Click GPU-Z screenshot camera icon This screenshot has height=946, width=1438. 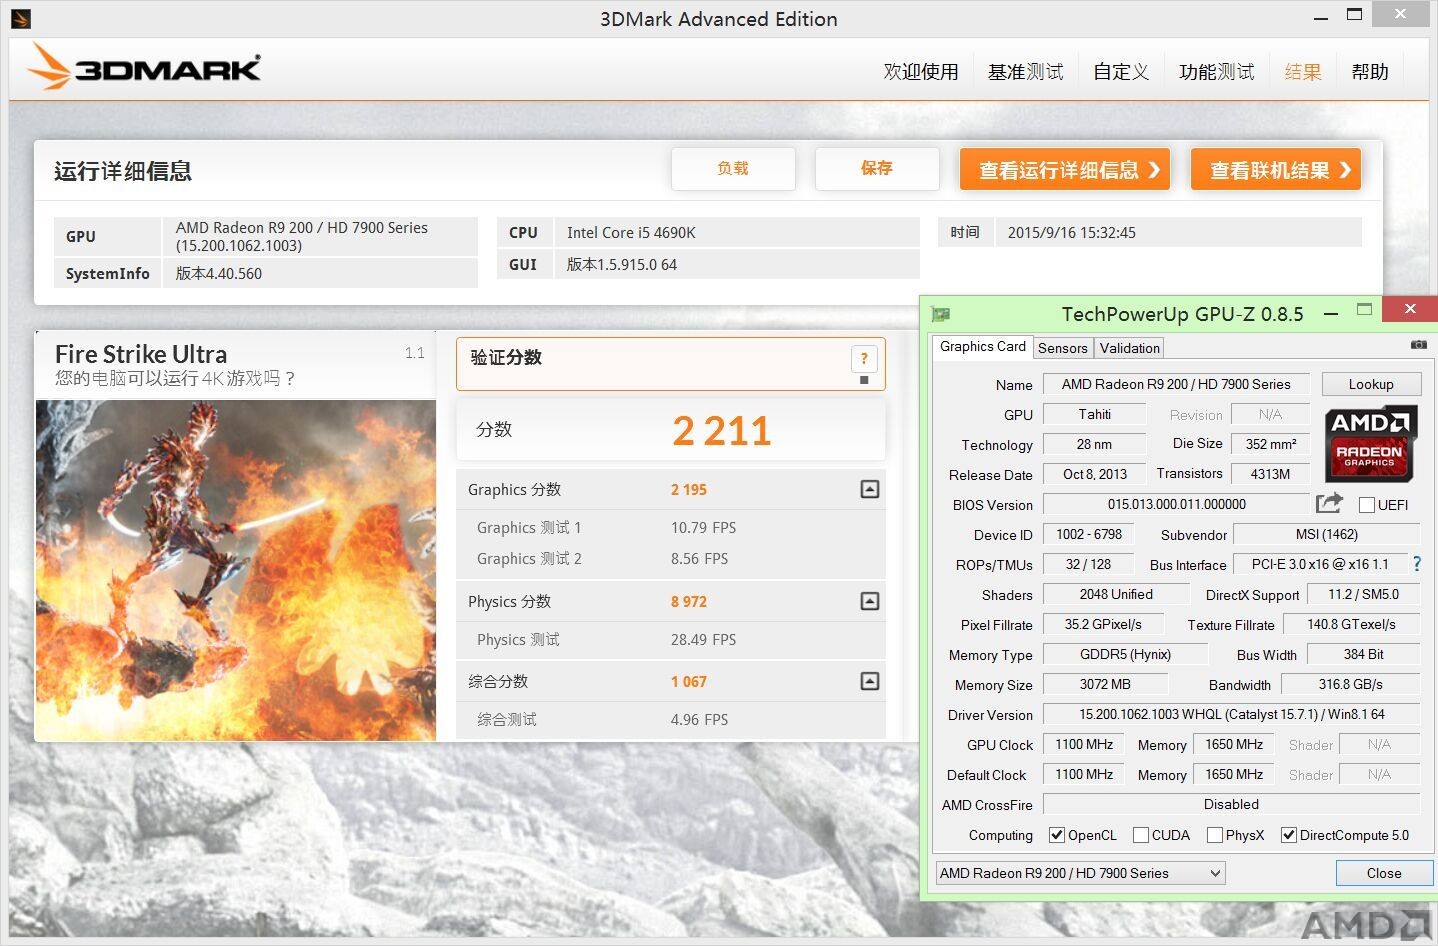tap(1418, 345)
